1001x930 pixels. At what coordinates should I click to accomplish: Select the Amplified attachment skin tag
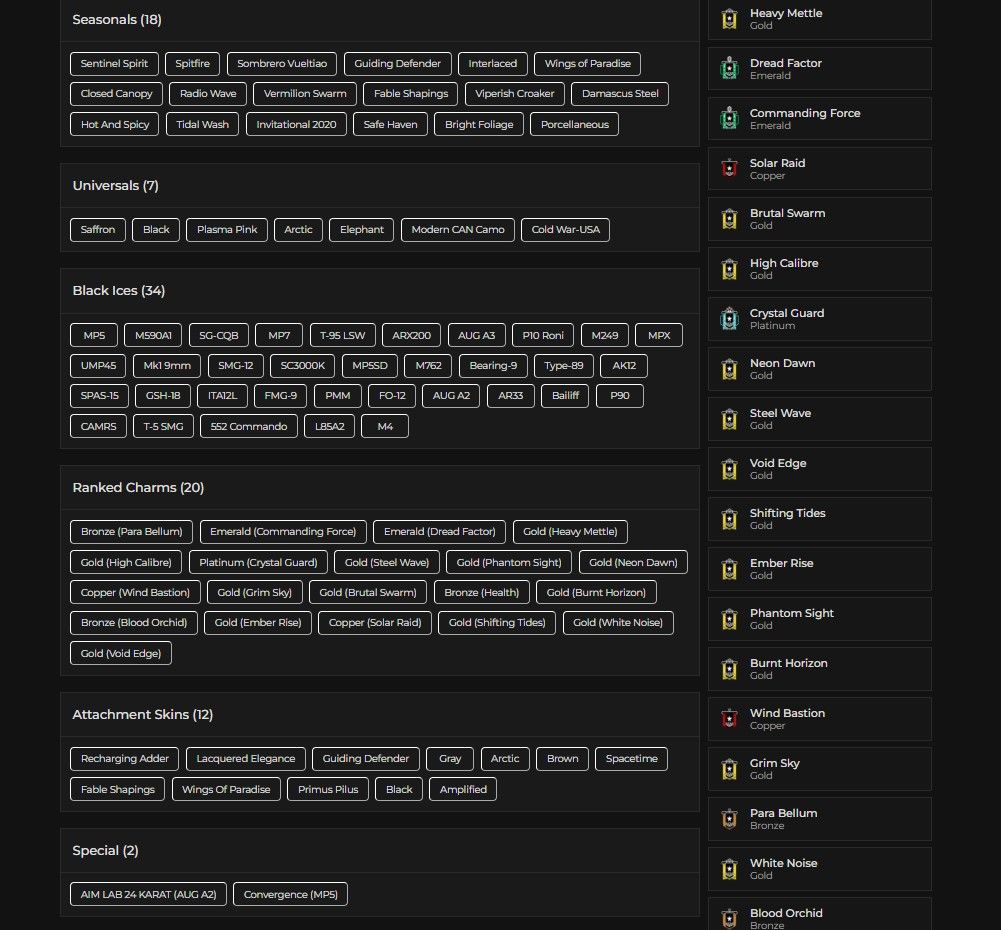pyautogui.click(x=463, y=789)
